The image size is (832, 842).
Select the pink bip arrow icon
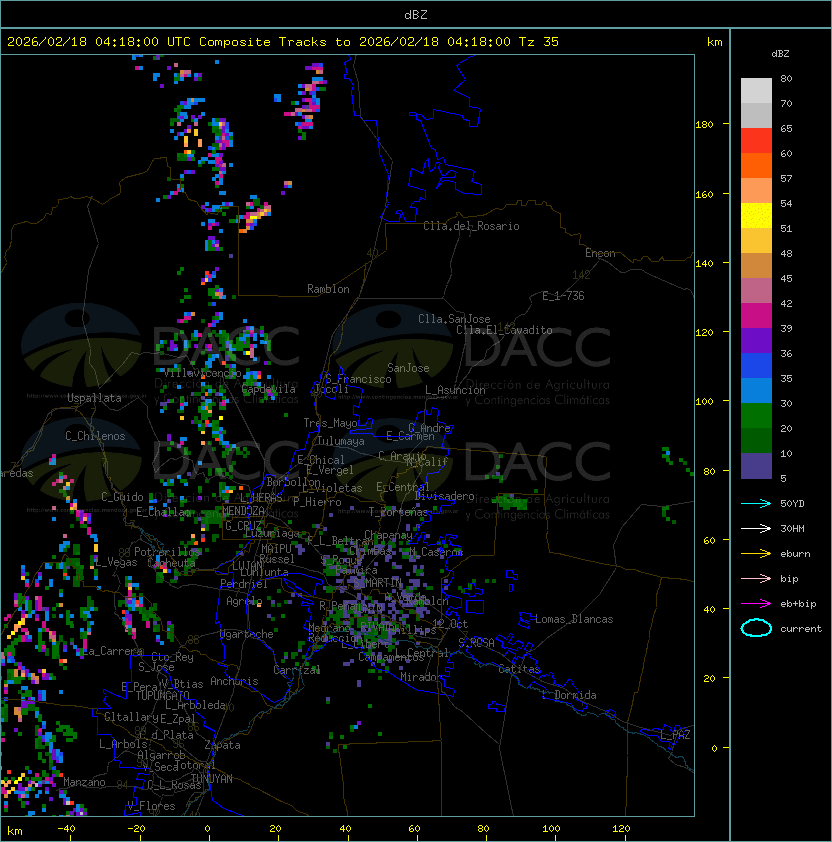[756, 579]
